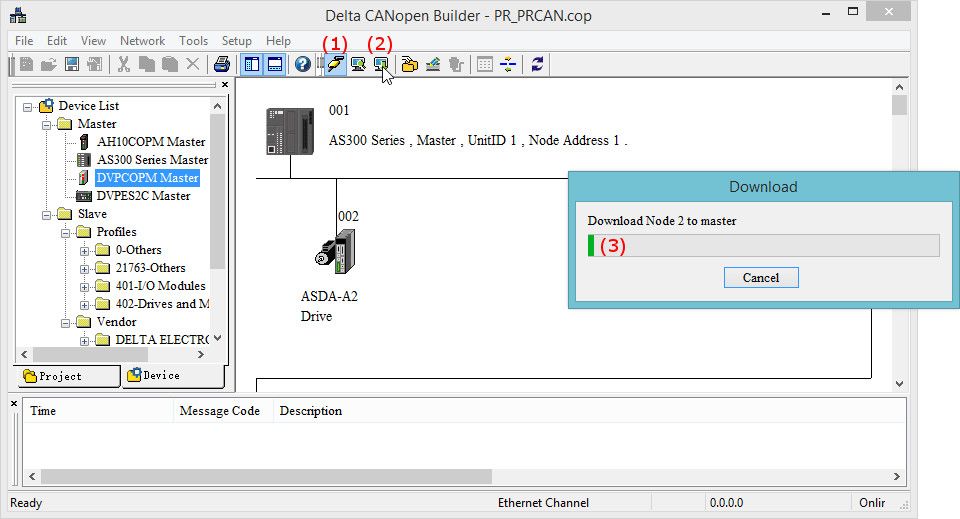This screenshot has width=960, height=519.
Task: Cancel the download in the dialog
Action: 760,277
